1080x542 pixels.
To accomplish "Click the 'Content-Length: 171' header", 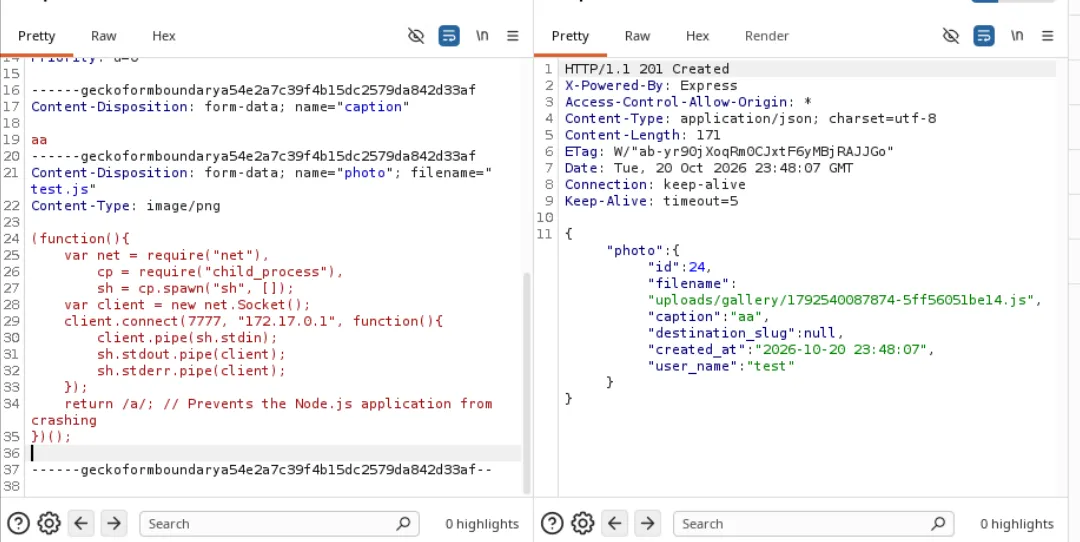I will [x=643, y=135].
